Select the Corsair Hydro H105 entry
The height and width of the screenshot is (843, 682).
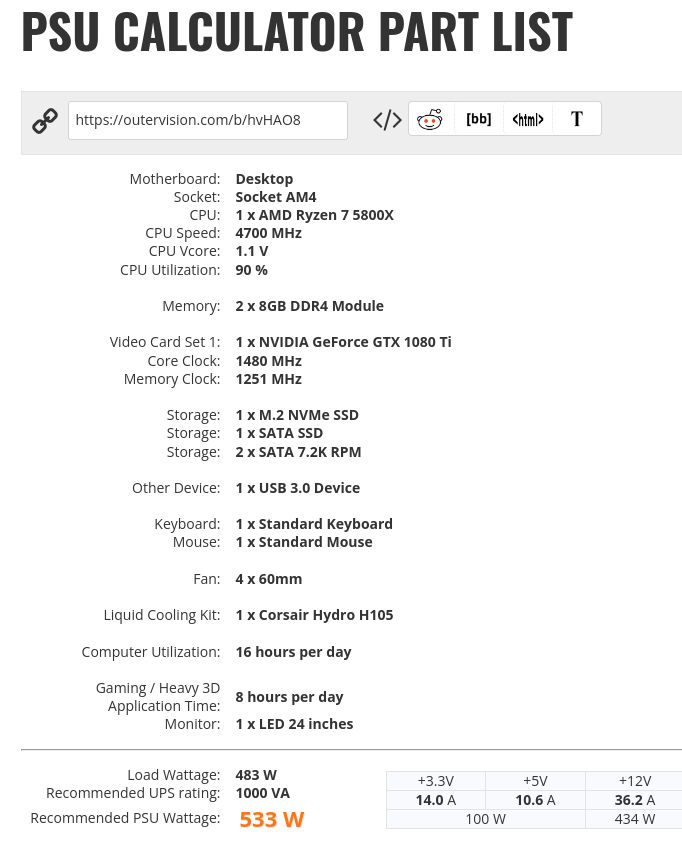click(314, 615)
